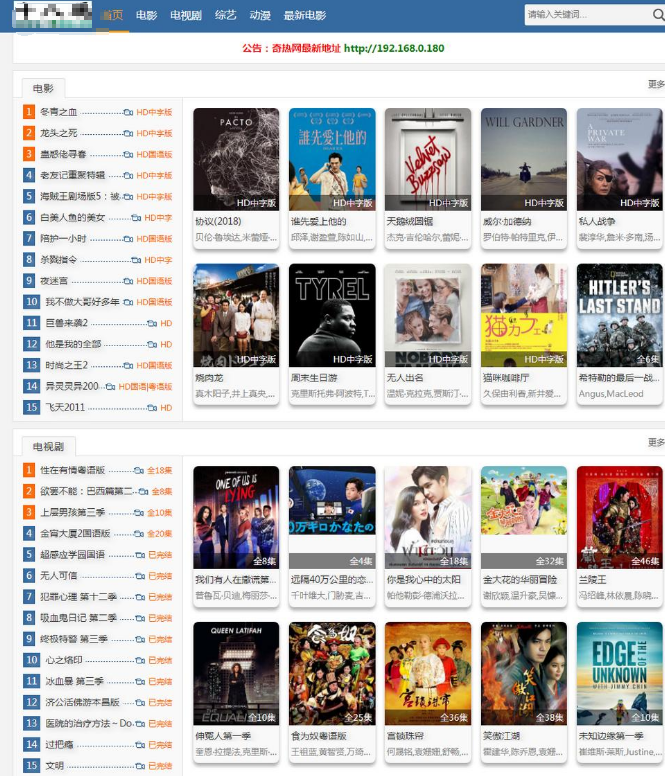Click the camera icon beside 夜迷宫
Viewport: 665px width, 776px height.
click(x=128, y=281)
